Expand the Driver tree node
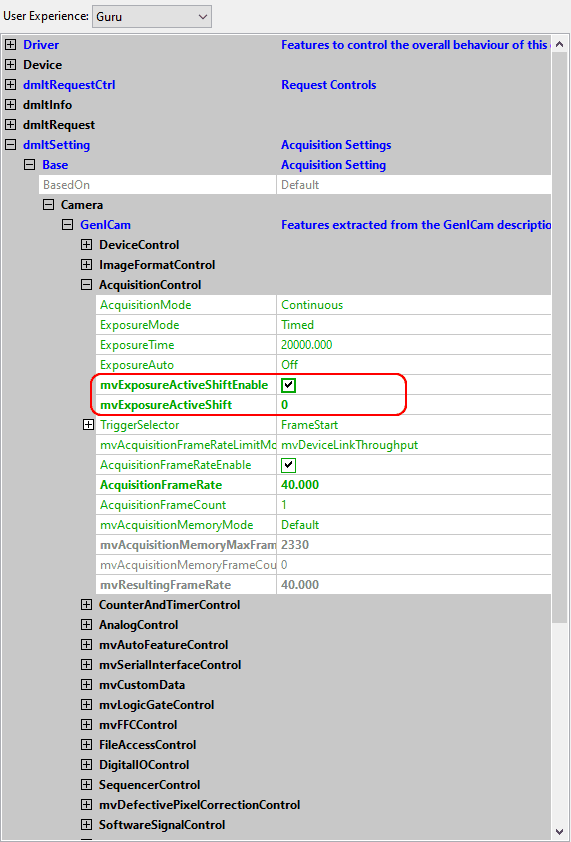571x842 pixels. point(10,45)
